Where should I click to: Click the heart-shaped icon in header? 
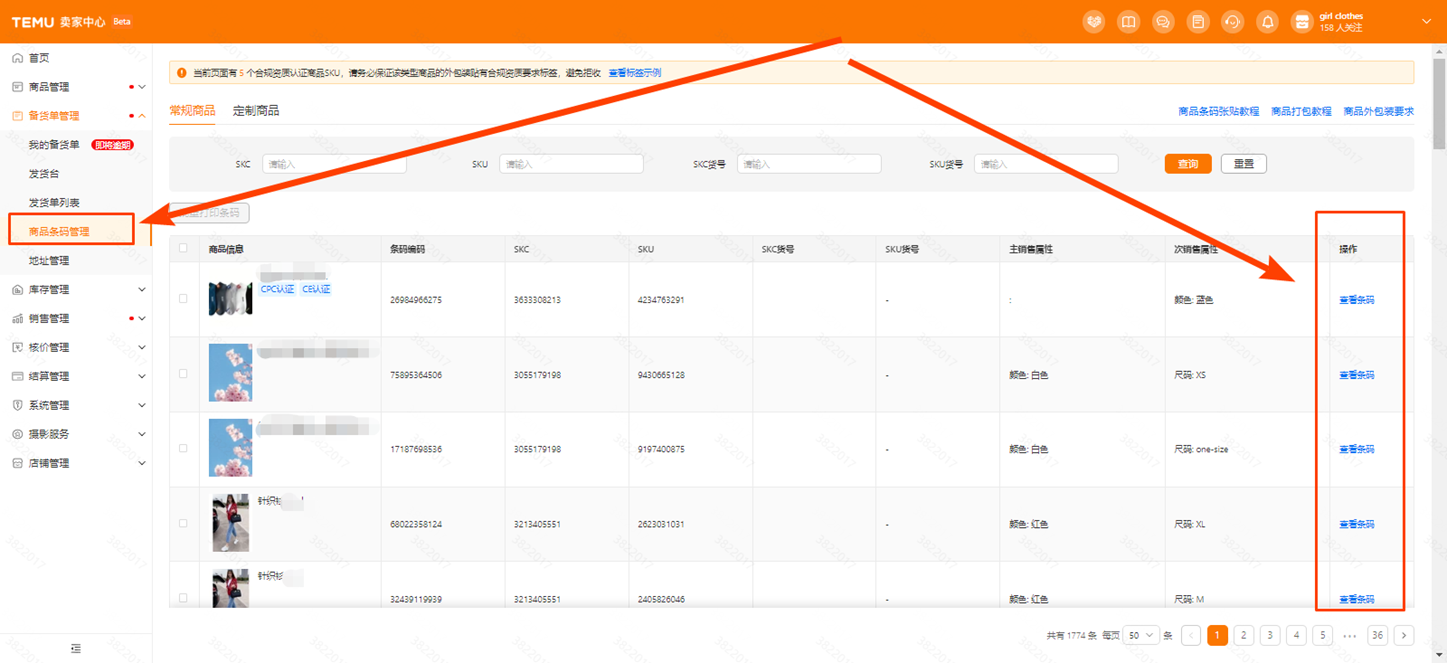click(1094, 22)
